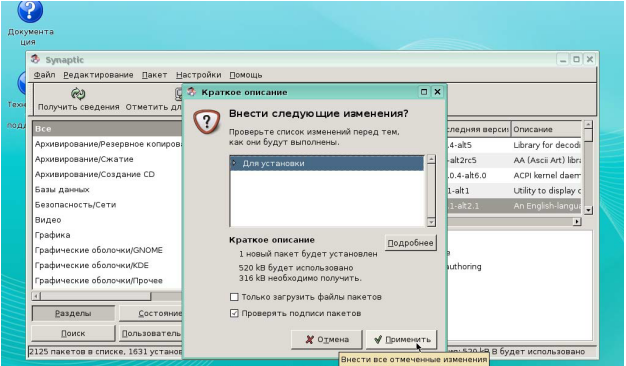Expand the Для установки tree row
This screenshot has width=626, height=366.
[x=234, y=163]
